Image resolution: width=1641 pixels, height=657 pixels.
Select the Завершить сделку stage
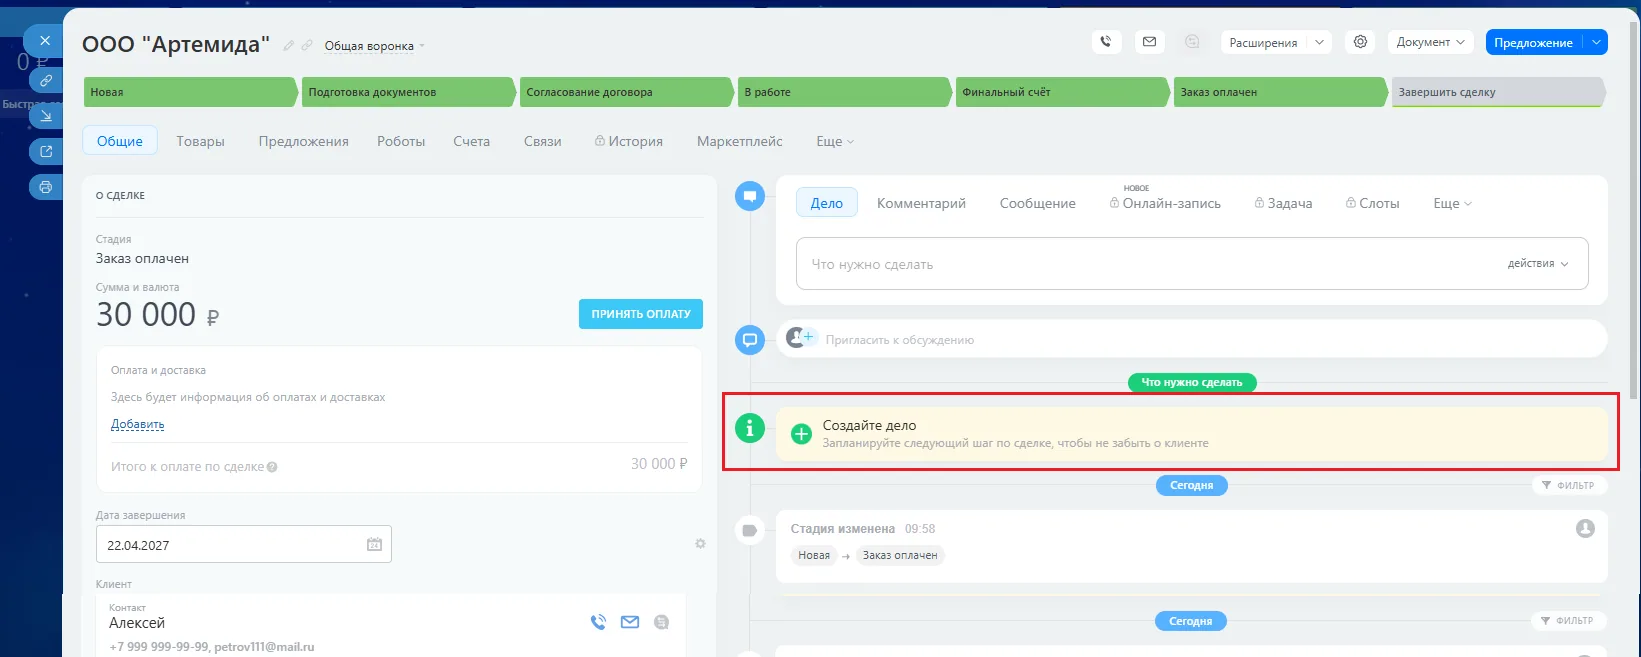coord(1498,92)
